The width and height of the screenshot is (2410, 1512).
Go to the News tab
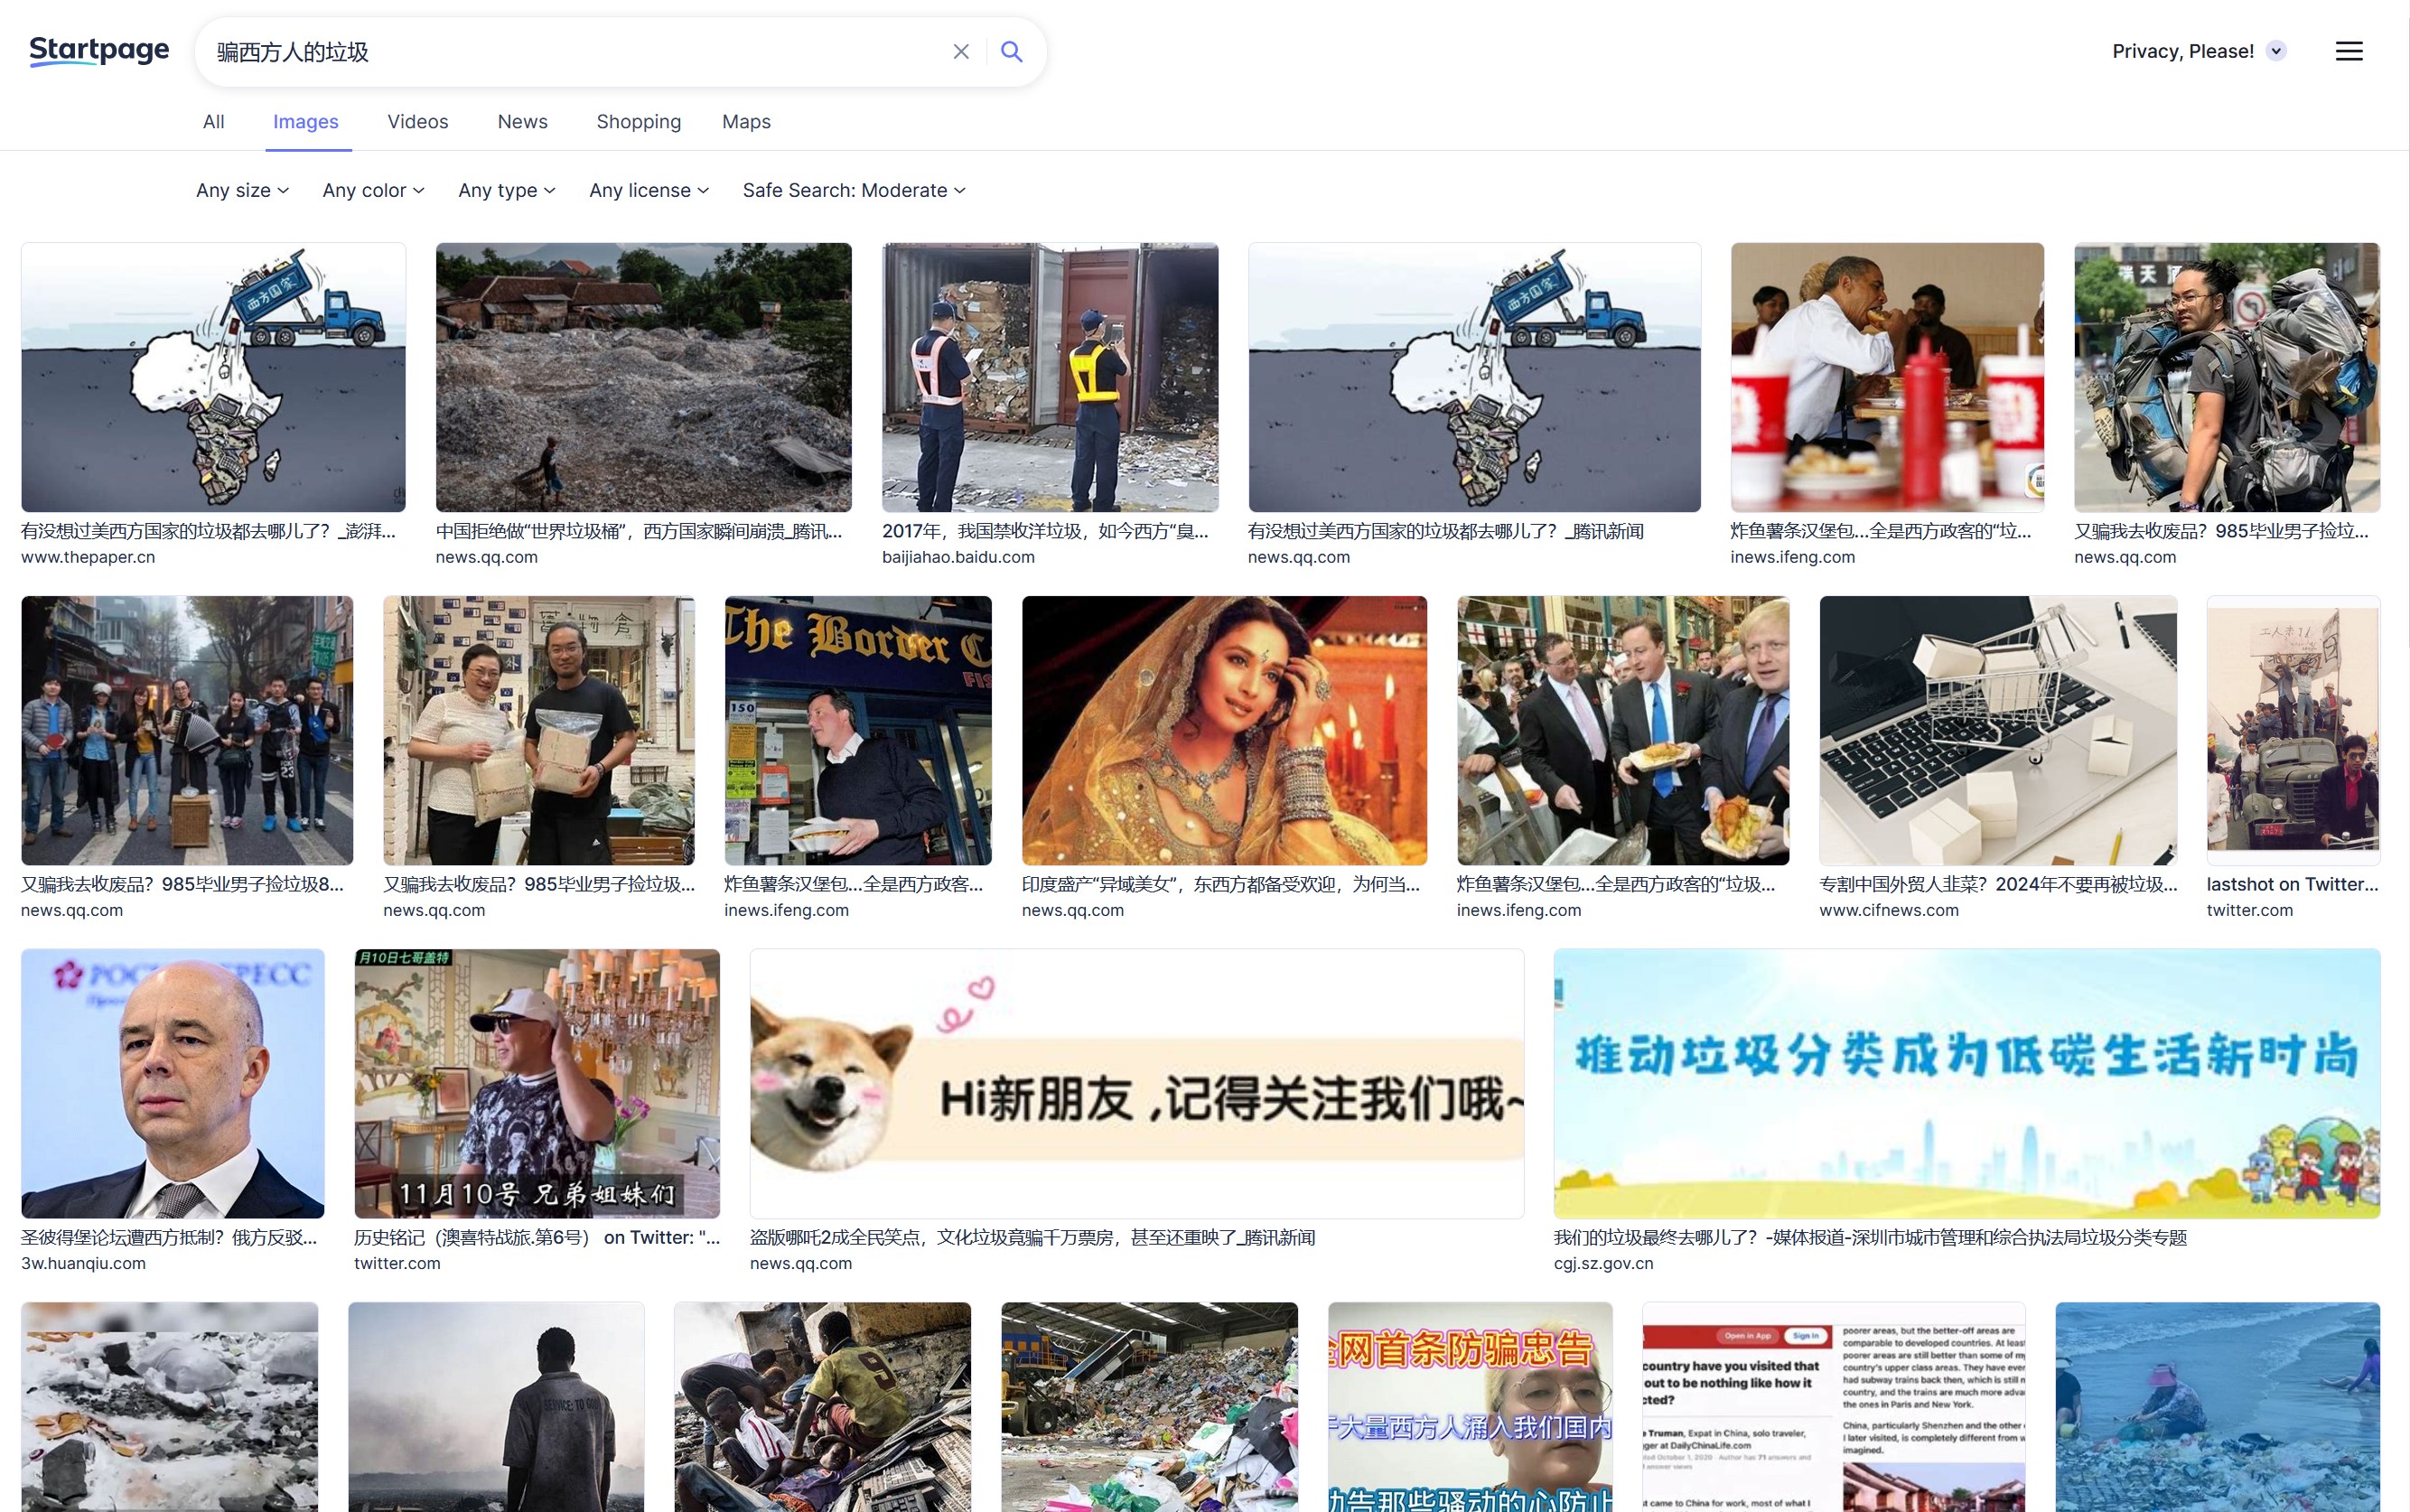pyautogui.click(x=522, y=121)
